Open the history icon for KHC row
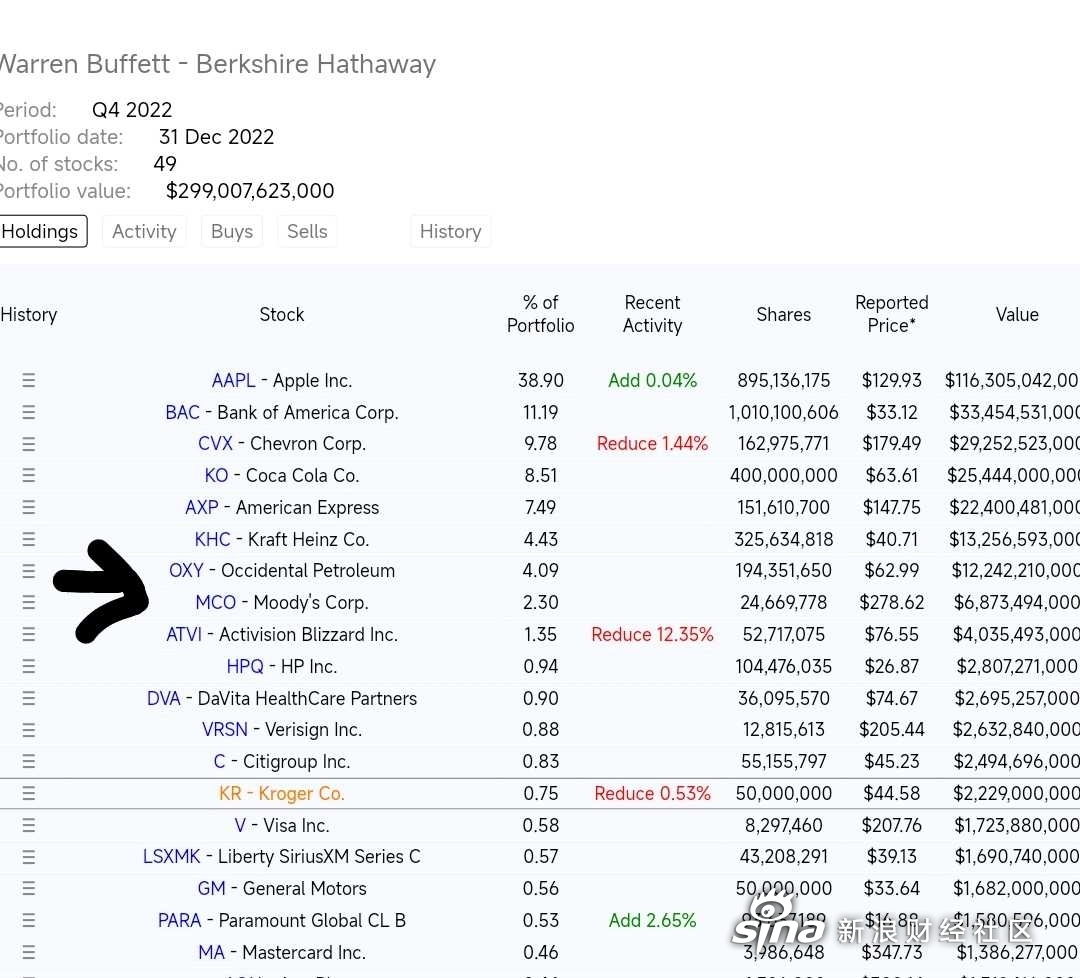The image size is (1080, 978). [28, 539]
